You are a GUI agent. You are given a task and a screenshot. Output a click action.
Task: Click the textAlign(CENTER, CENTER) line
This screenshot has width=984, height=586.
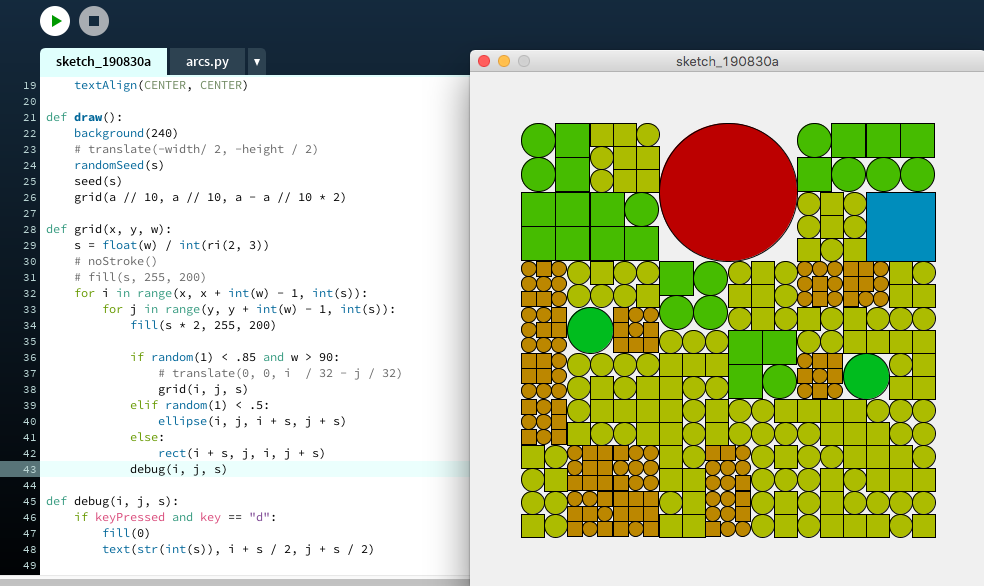click(160, 85)
